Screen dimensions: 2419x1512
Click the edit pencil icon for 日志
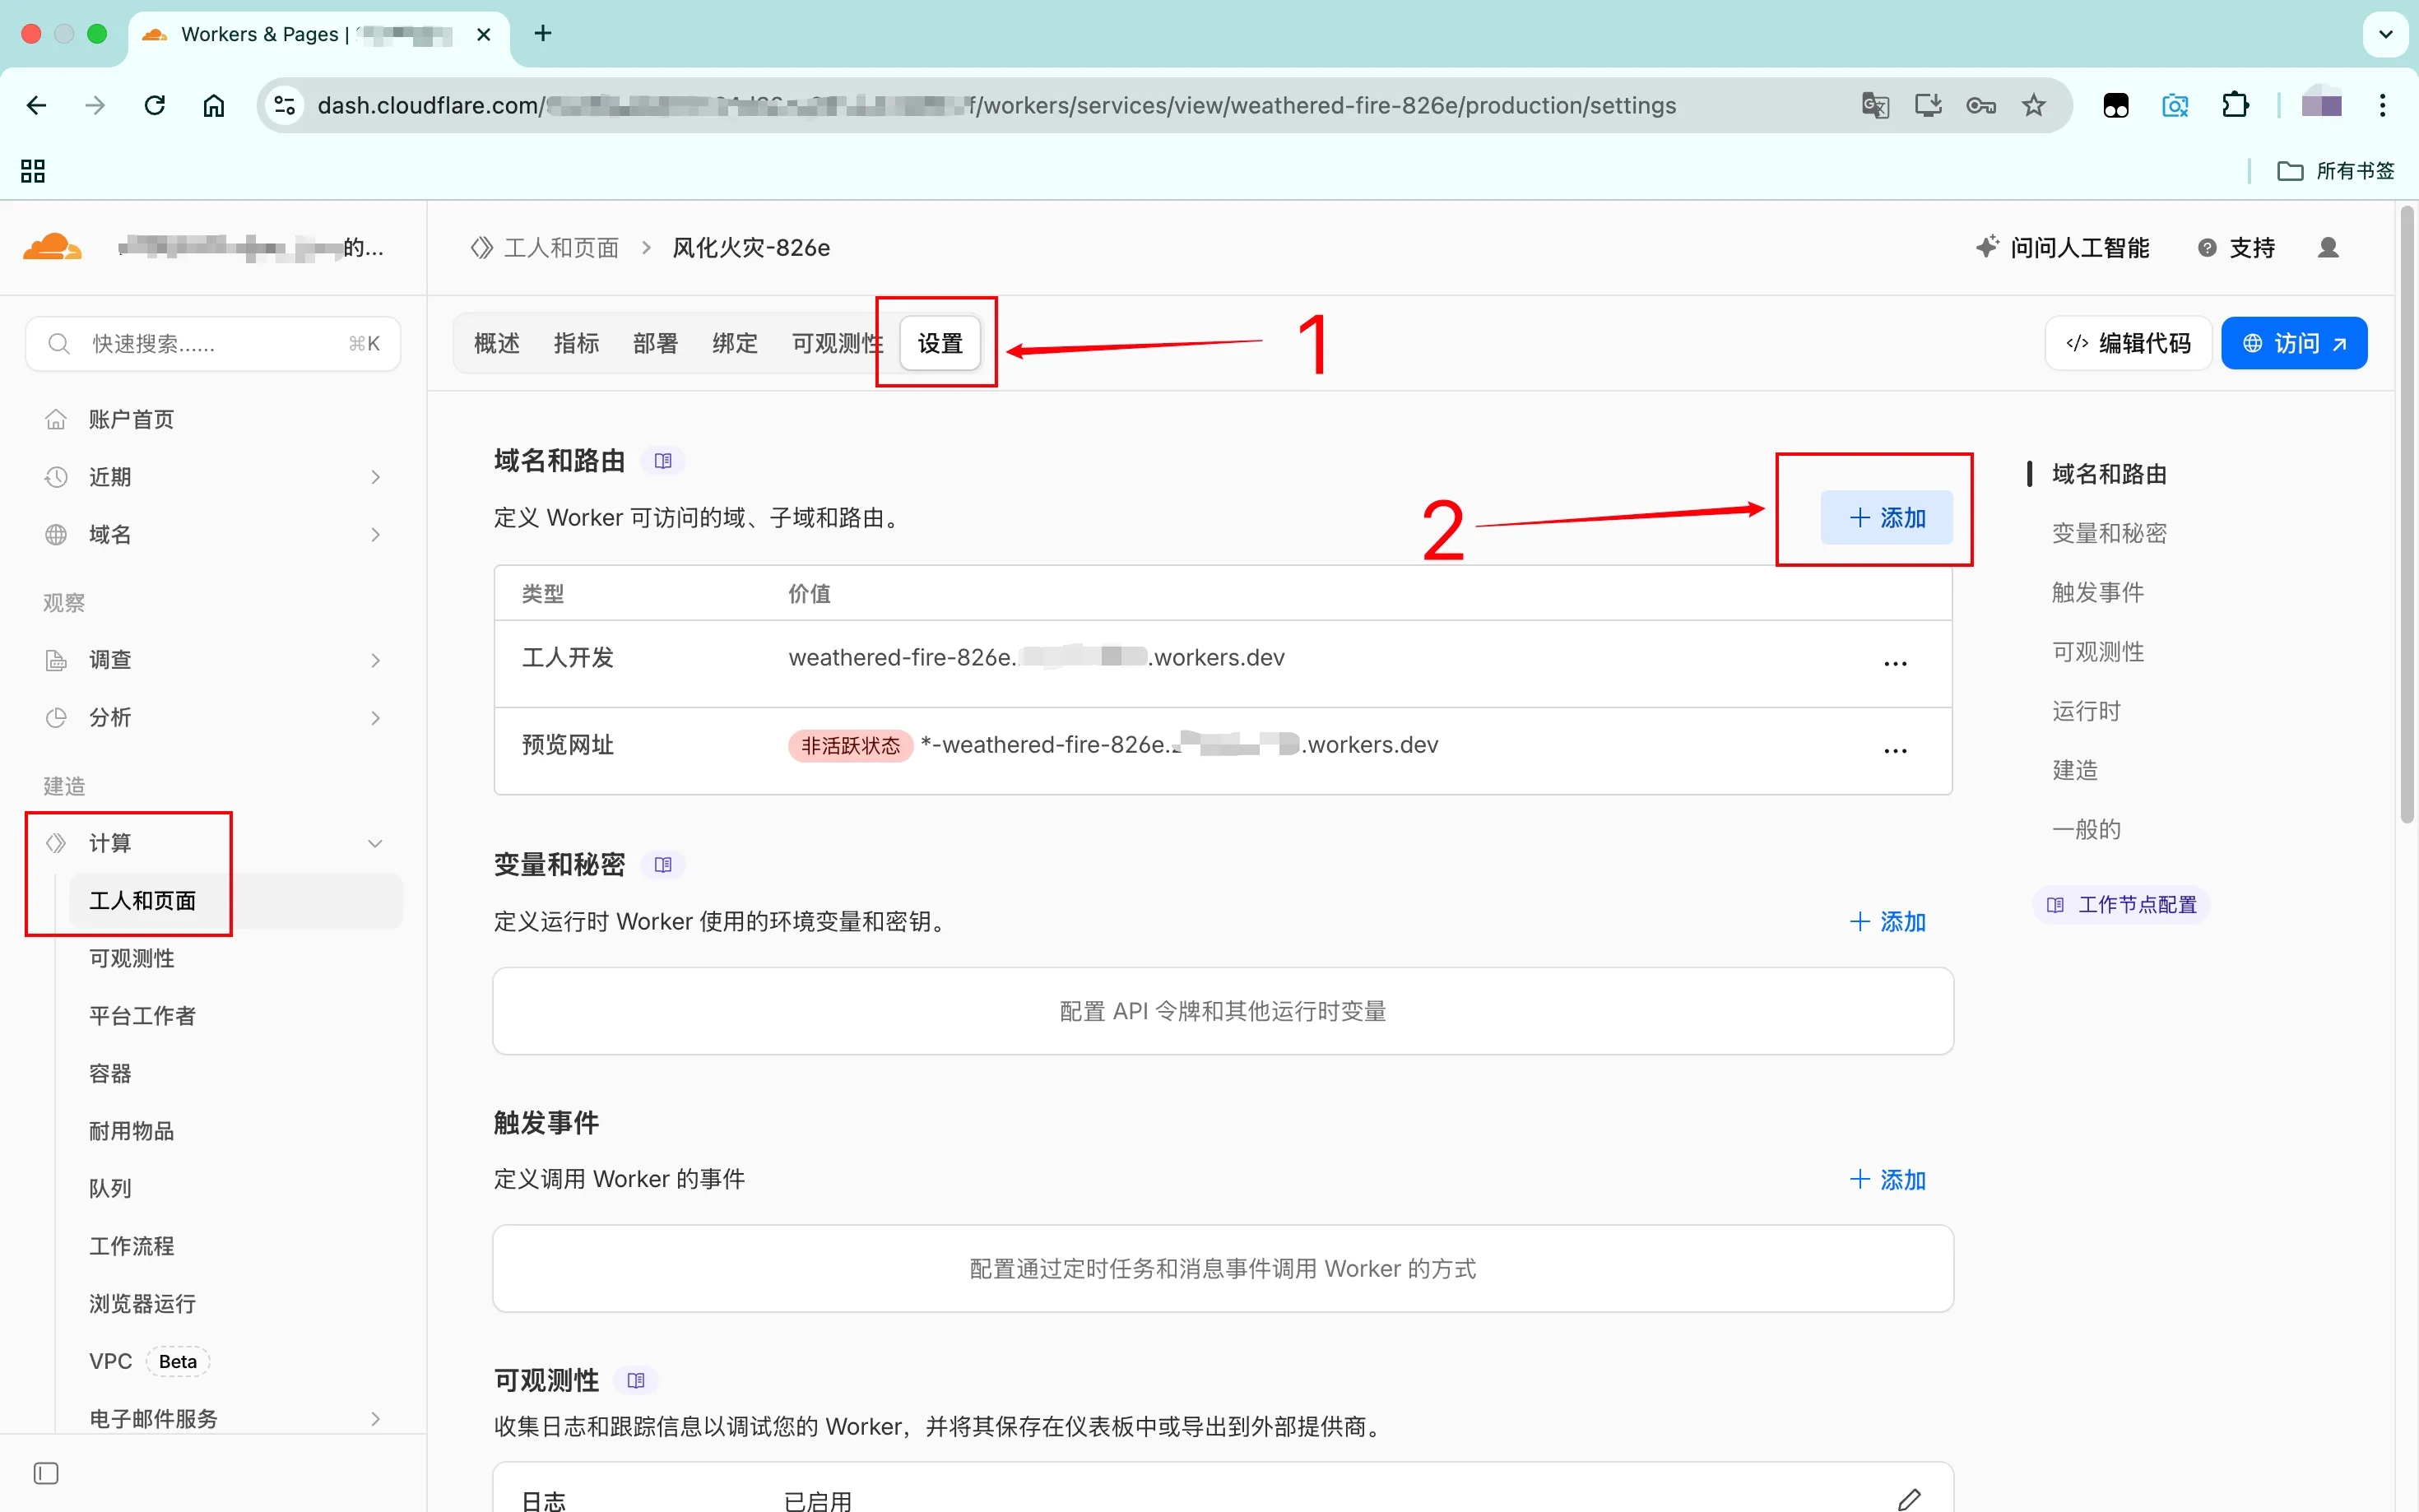click(1909, 1498)
